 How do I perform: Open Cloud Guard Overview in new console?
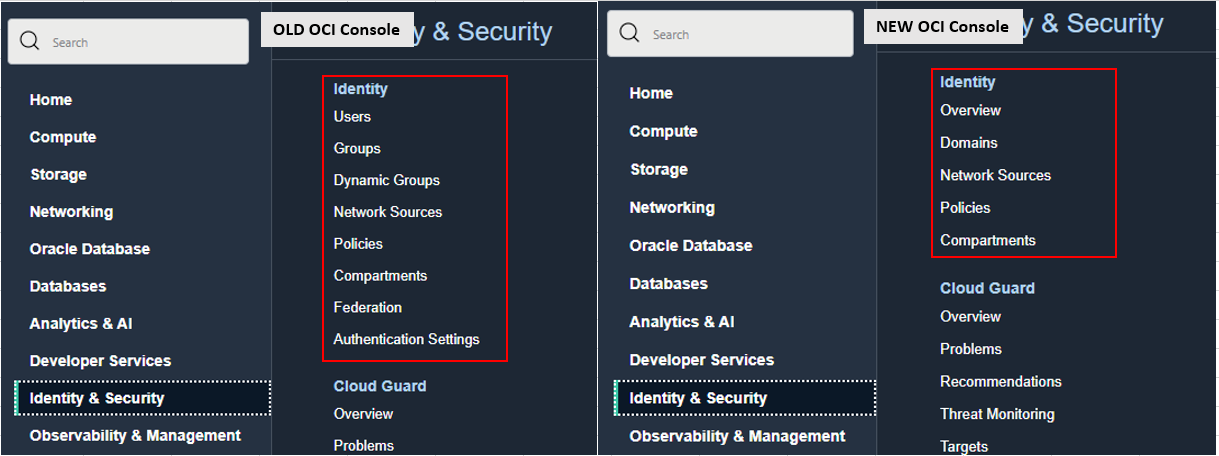pyautogui.click(x=970, y=316)
